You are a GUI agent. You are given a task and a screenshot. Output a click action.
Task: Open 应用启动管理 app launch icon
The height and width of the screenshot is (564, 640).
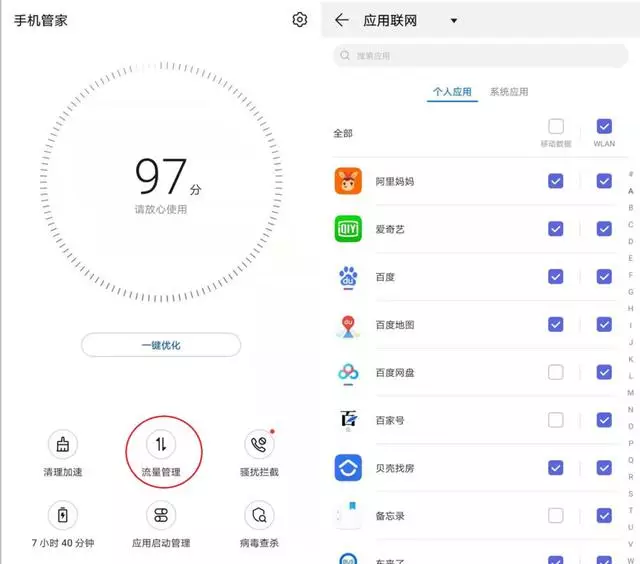click(161, 515)
